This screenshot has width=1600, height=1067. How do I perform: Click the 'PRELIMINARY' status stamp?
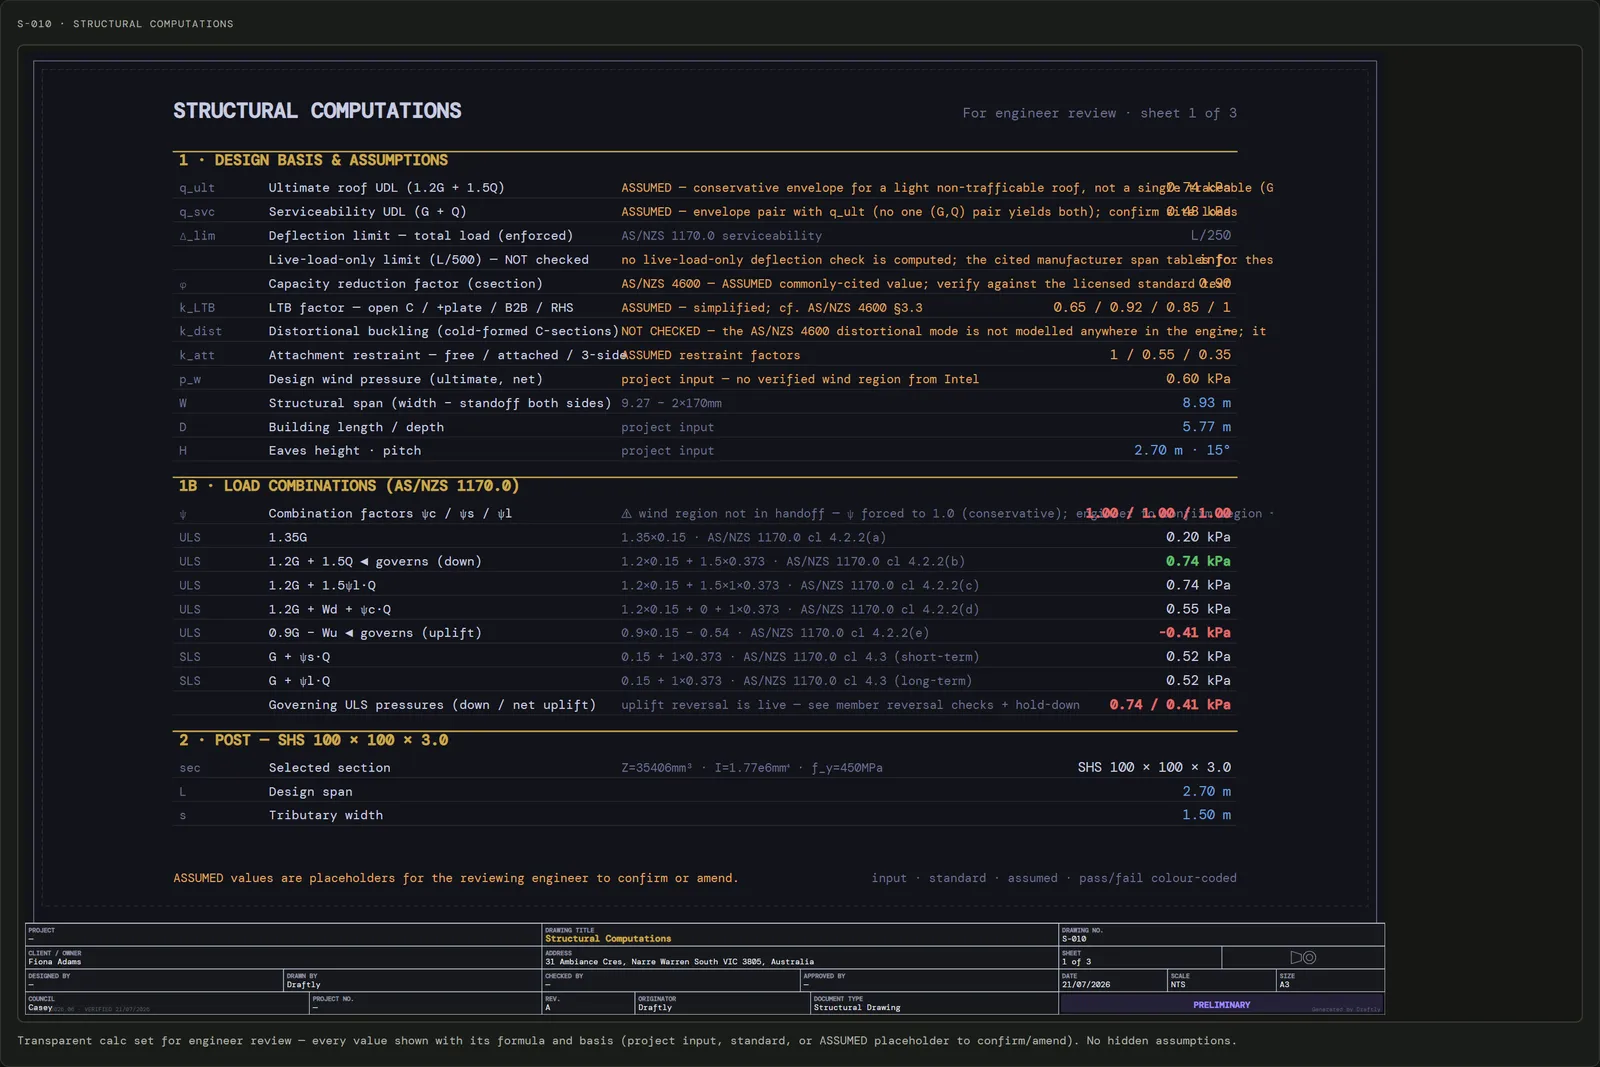pos(1221,1005)
